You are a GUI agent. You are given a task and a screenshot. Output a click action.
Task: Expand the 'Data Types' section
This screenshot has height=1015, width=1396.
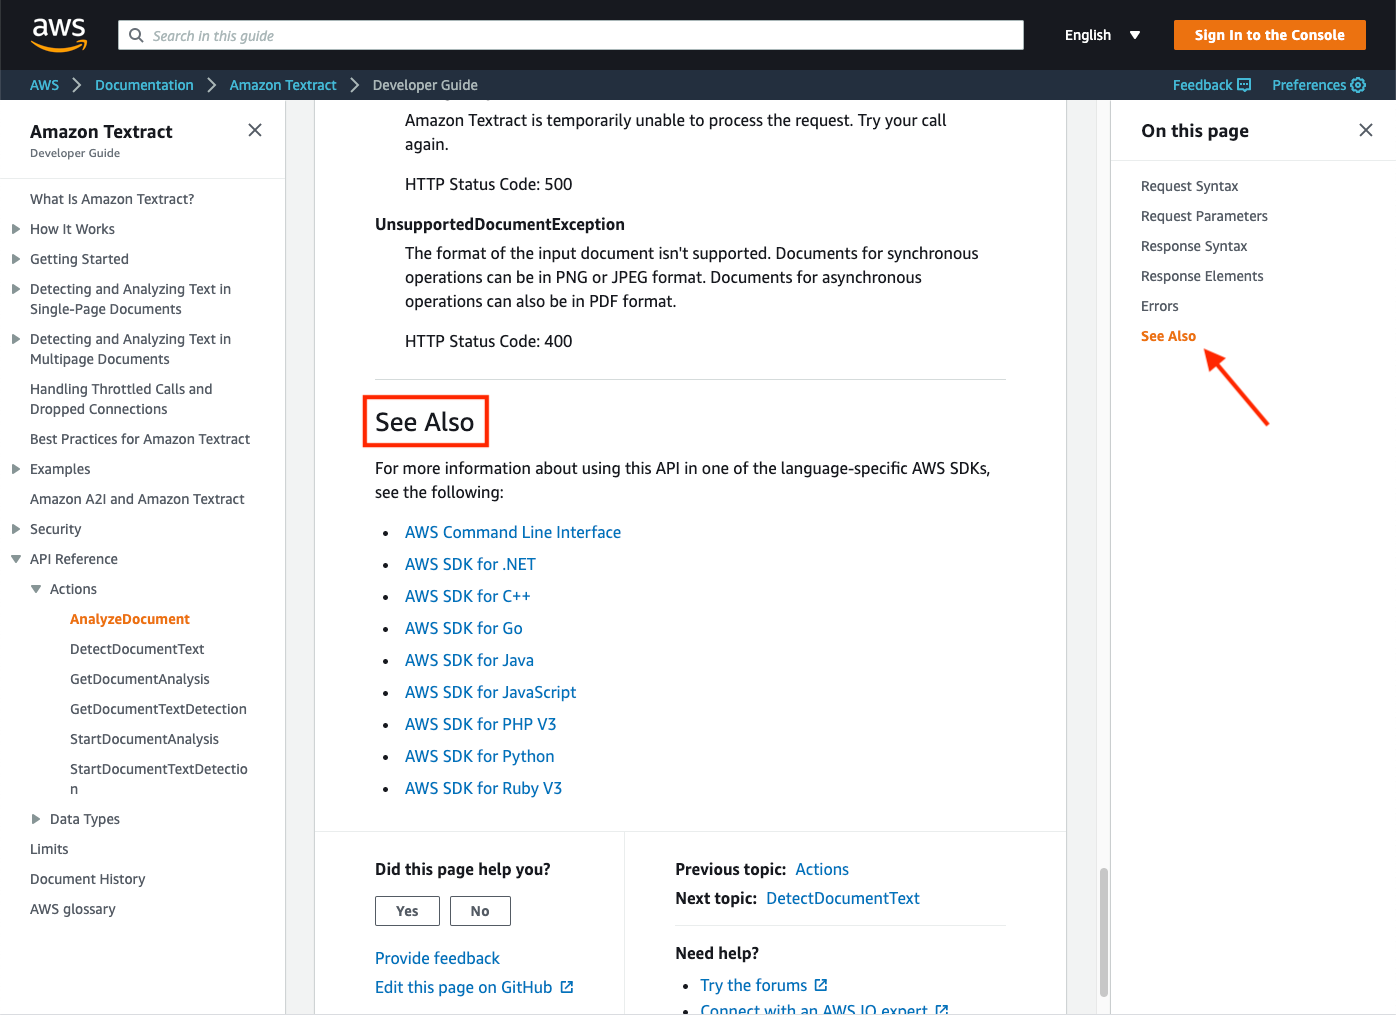pos(36,819)
